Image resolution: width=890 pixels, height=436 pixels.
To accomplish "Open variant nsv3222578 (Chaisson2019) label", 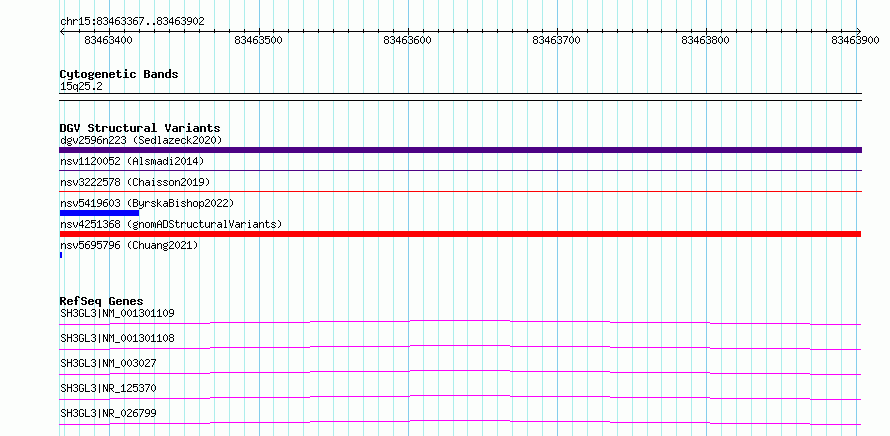I will 135,182.
